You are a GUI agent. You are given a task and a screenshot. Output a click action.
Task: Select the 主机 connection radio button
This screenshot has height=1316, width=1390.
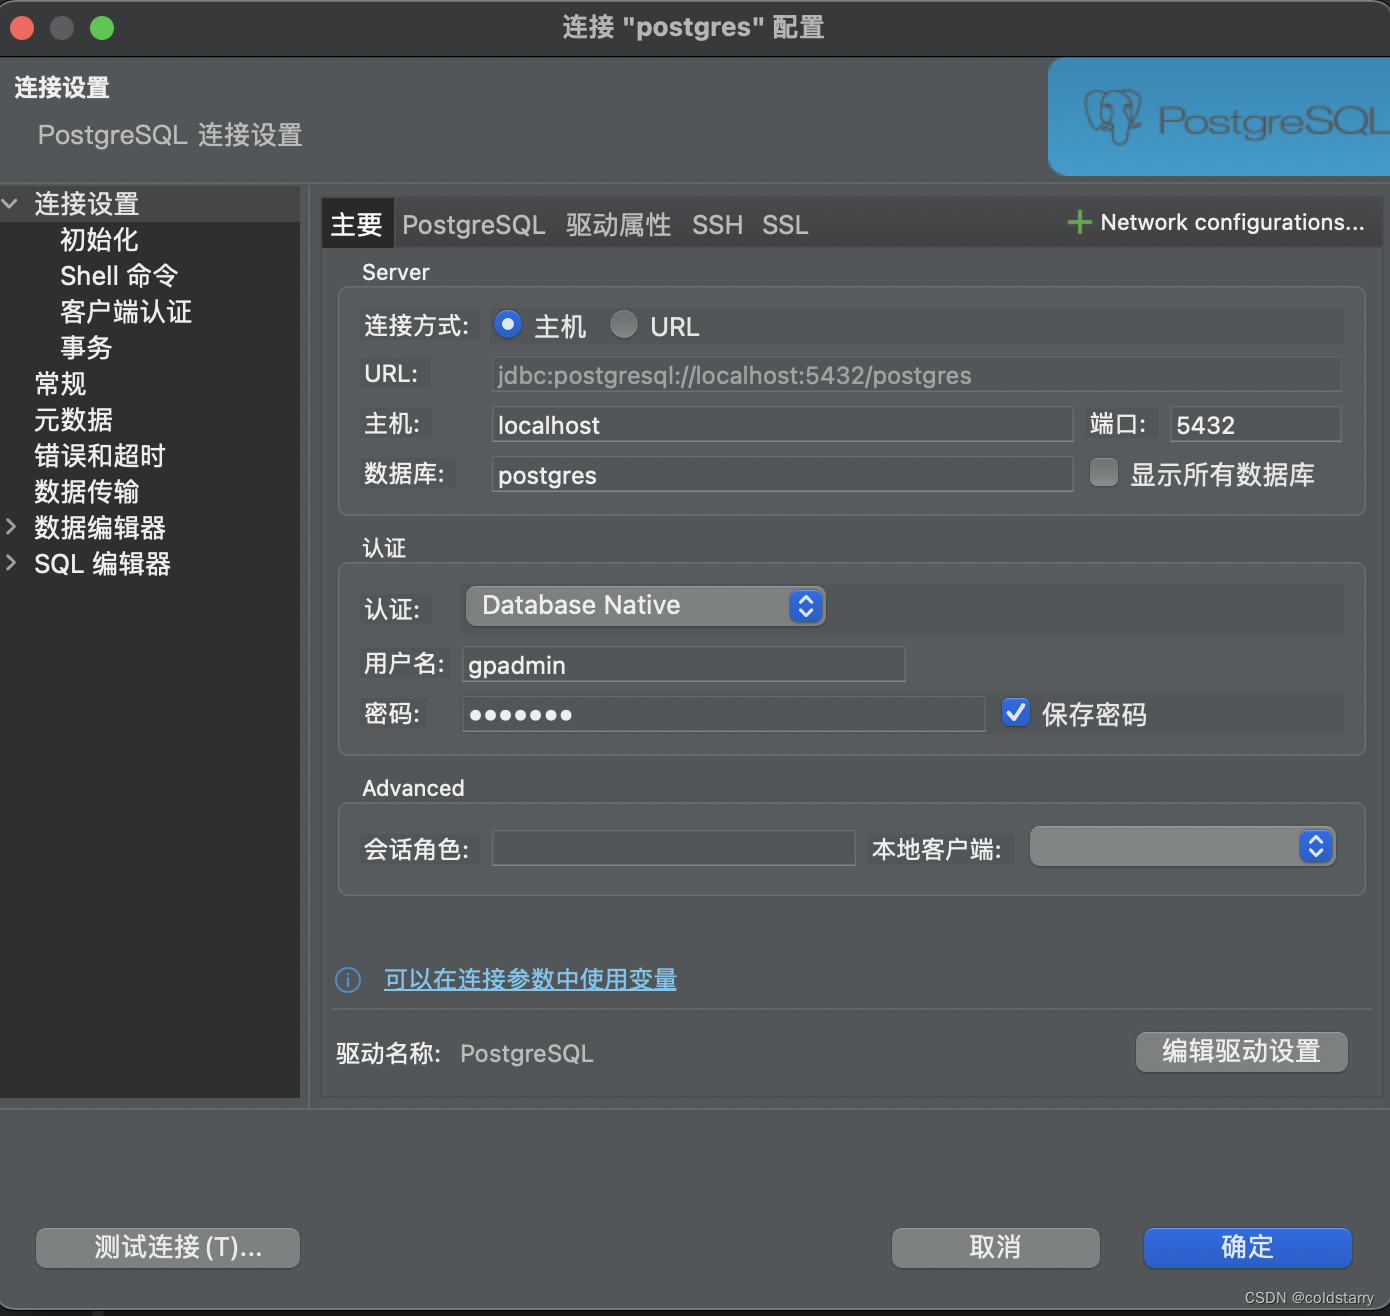[508, 324]
